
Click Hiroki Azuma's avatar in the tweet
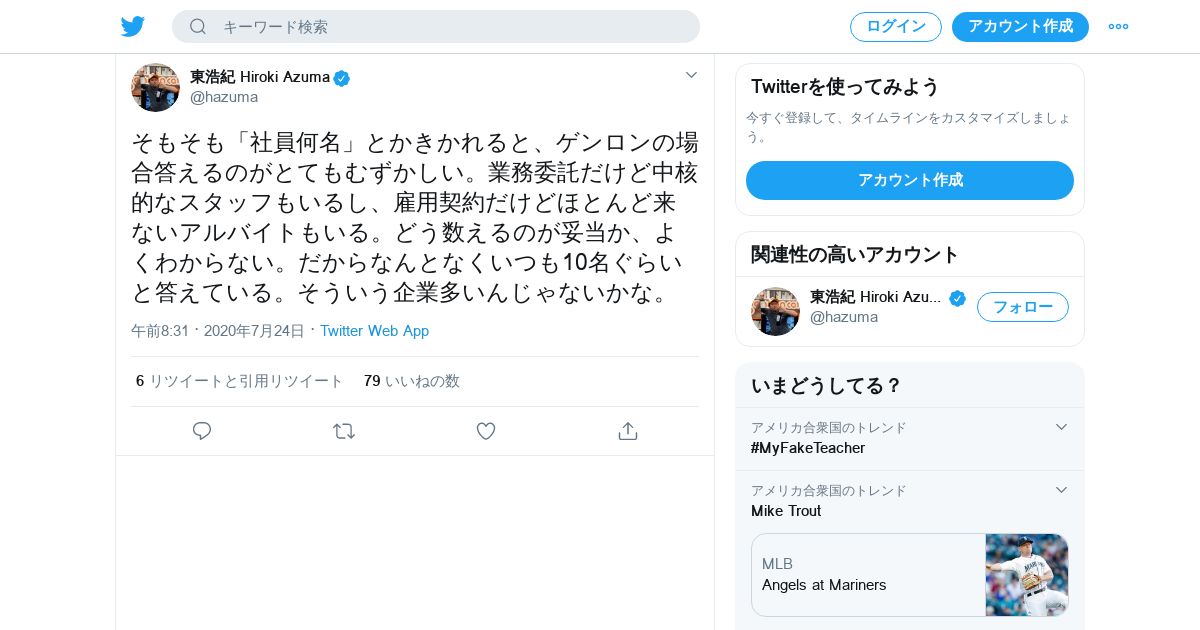pos(155,87)
